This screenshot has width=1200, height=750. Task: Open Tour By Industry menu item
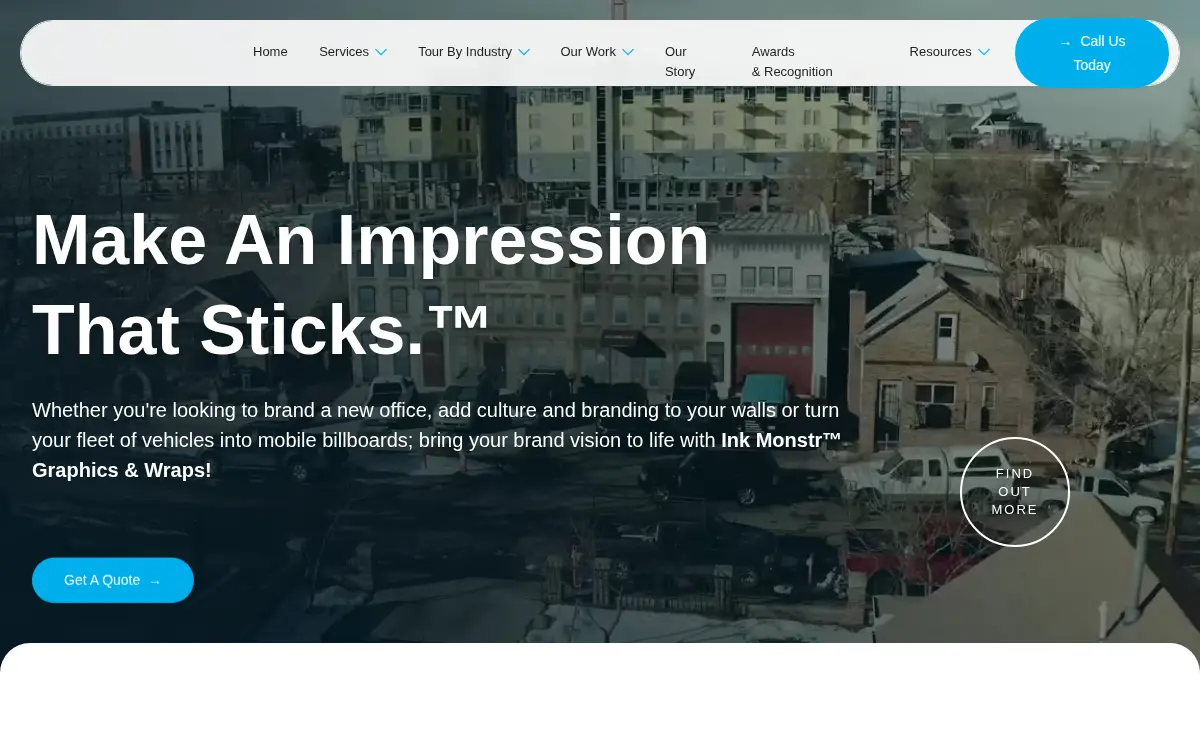(465, 52)
